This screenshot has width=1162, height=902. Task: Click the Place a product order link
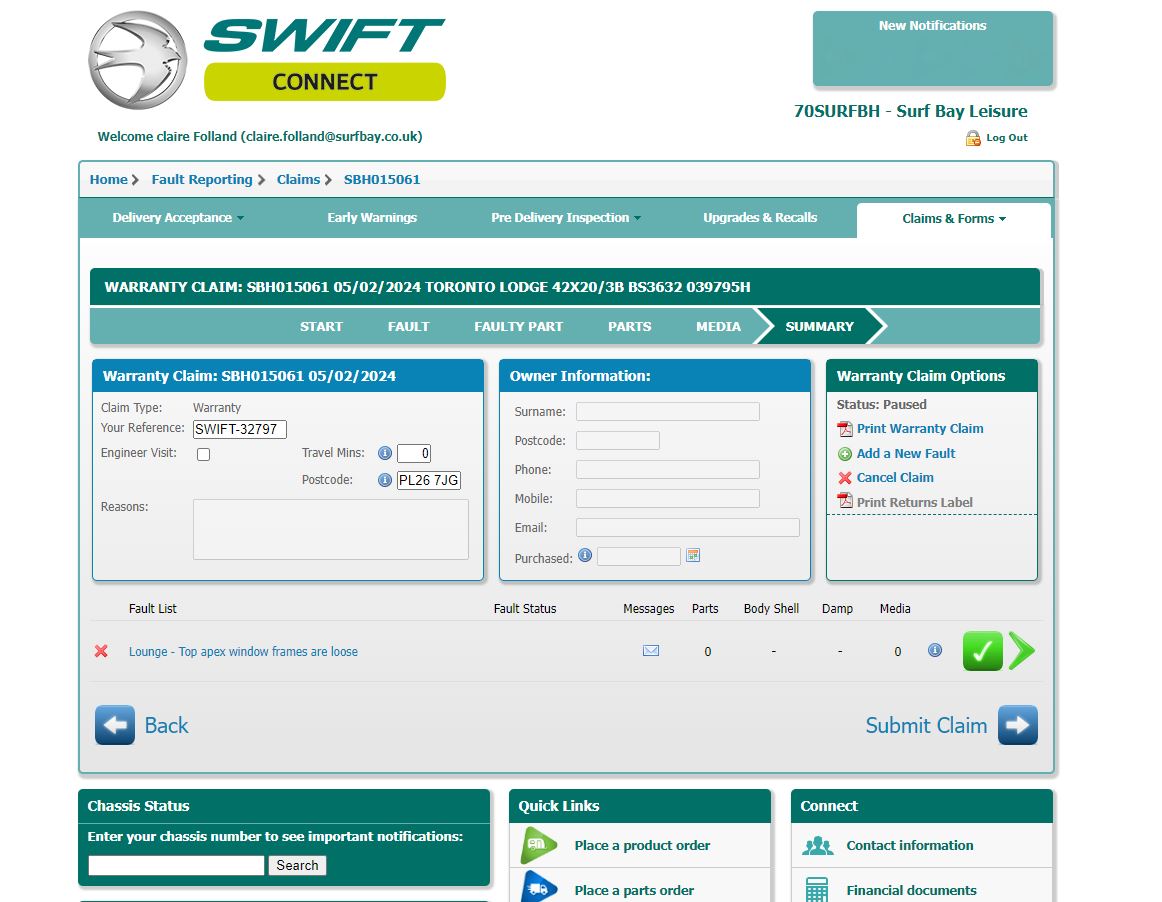(642, 846)
